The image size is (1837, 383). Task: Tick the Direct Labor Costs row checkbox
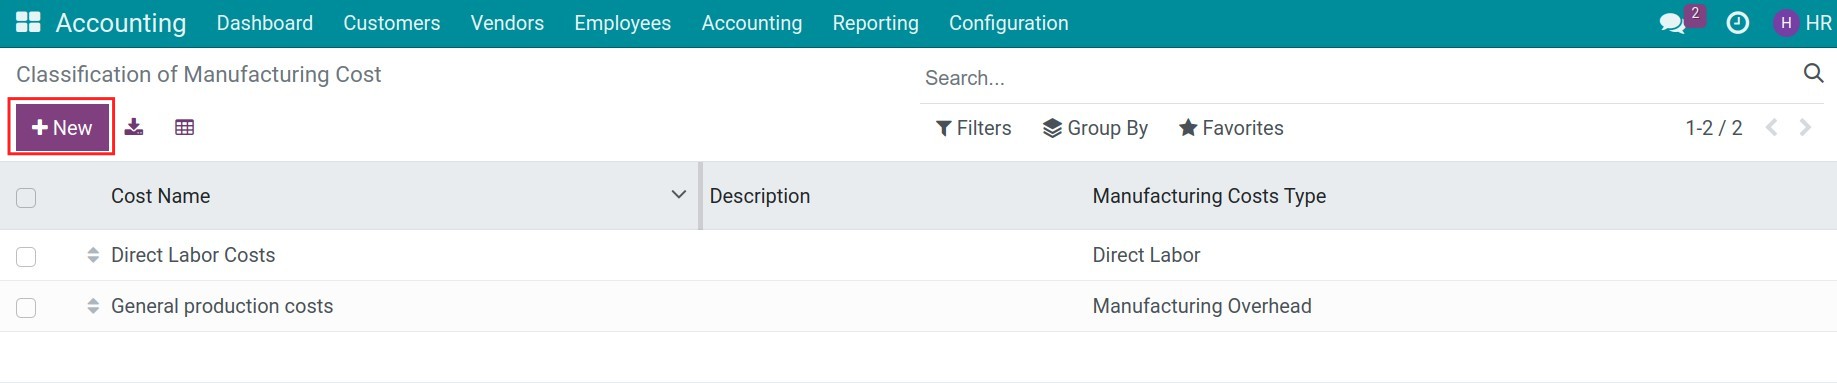point(26,256)
